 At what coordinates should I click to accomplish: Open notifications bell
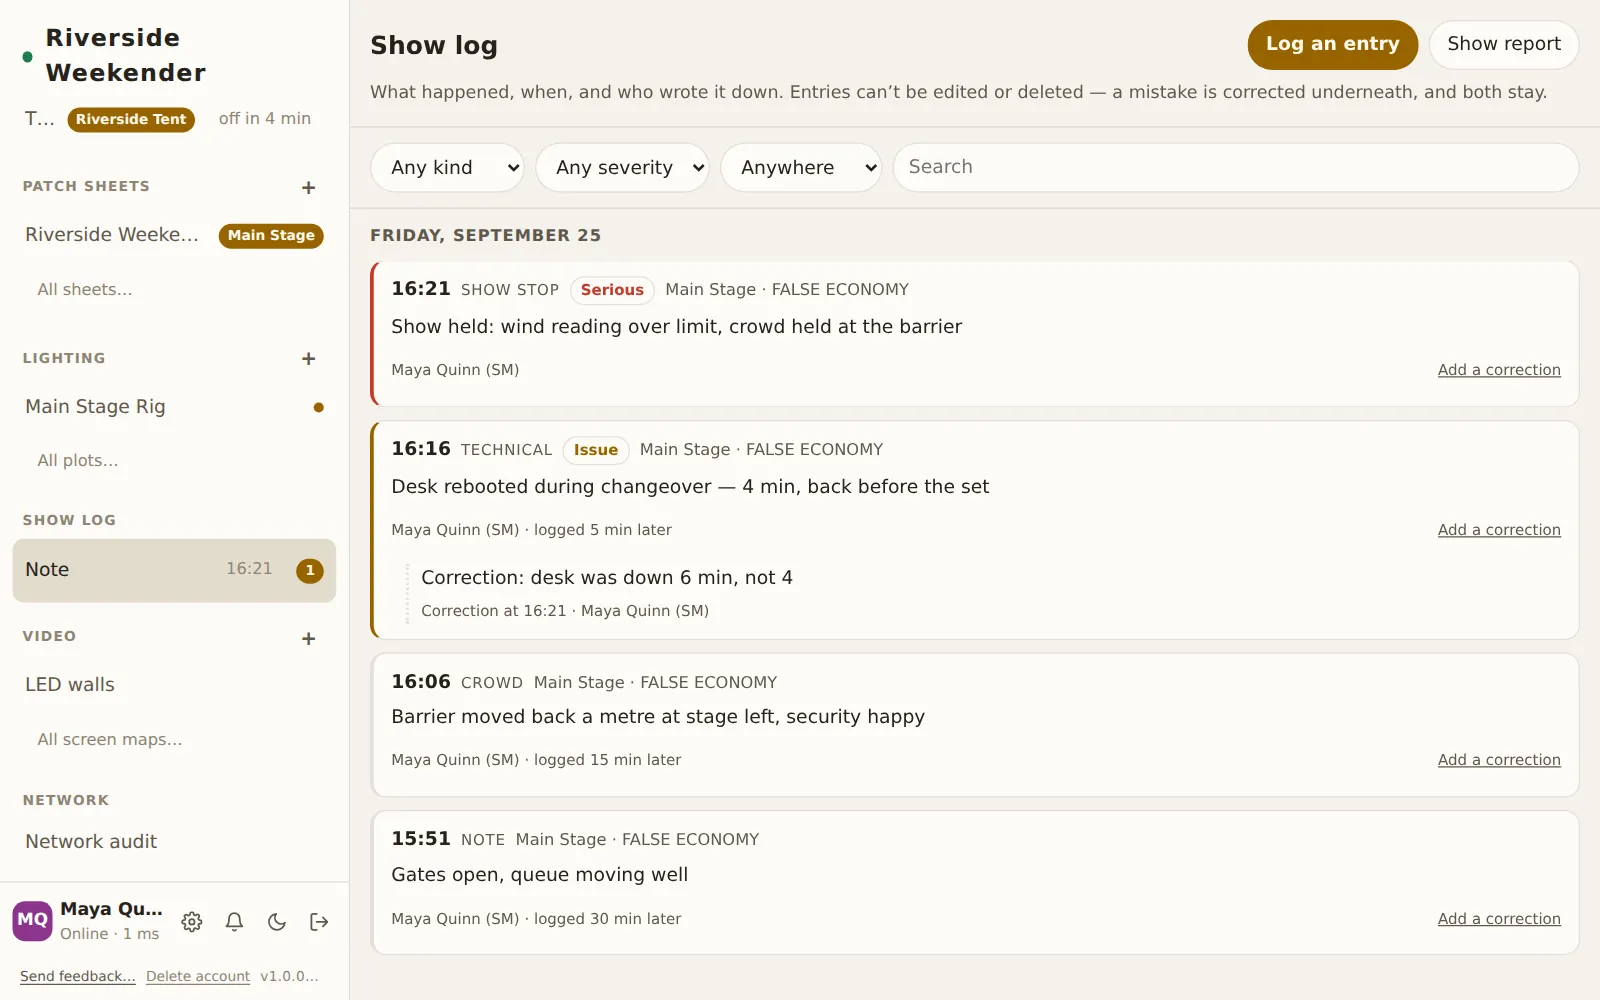234,922
